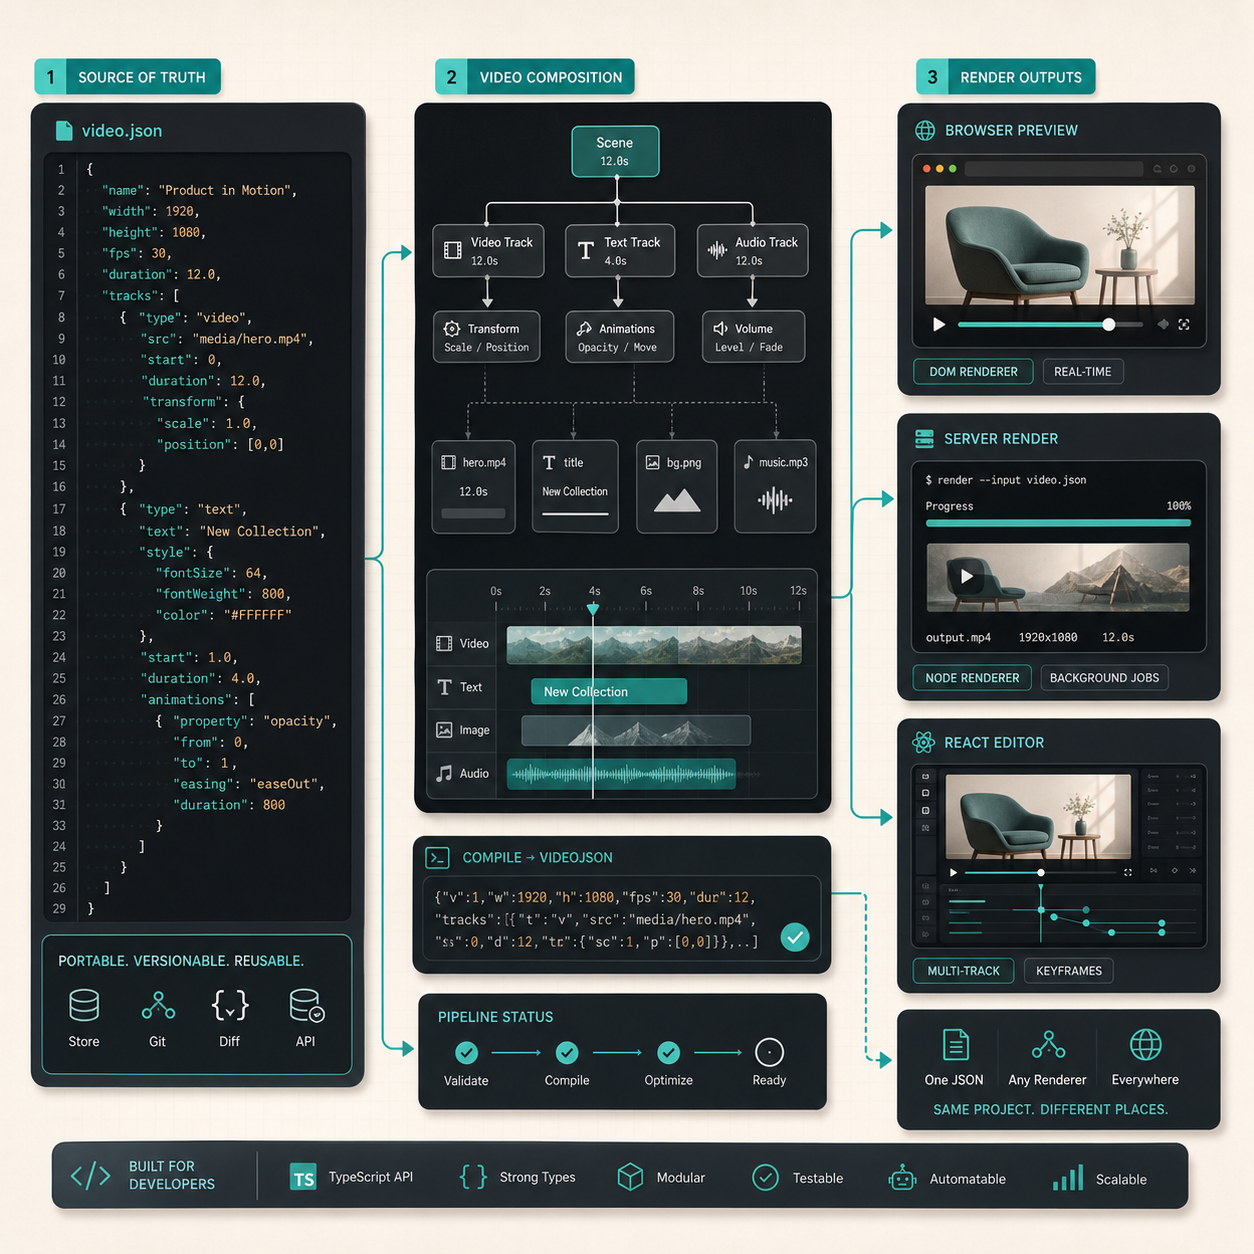
Task: Click the Everywhere globe icon
Action: (x=1146, y=1045)
